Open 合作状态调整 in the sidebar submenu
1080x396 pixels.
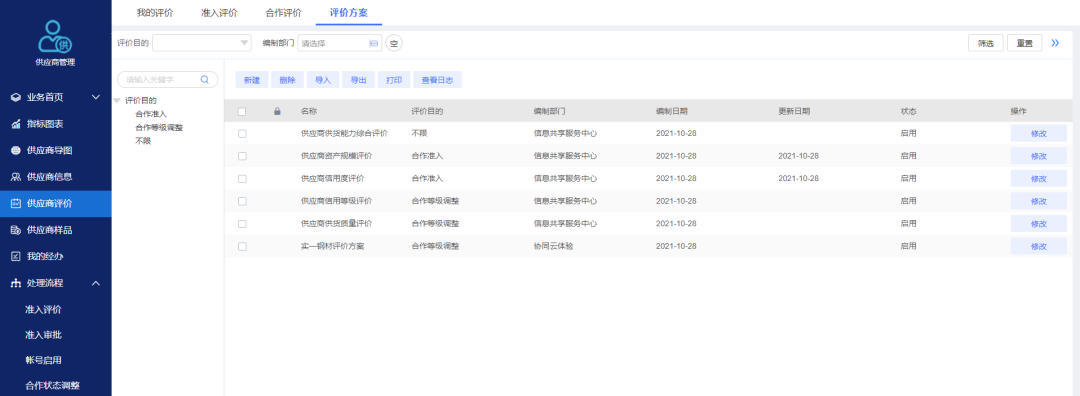pos(52,385)
